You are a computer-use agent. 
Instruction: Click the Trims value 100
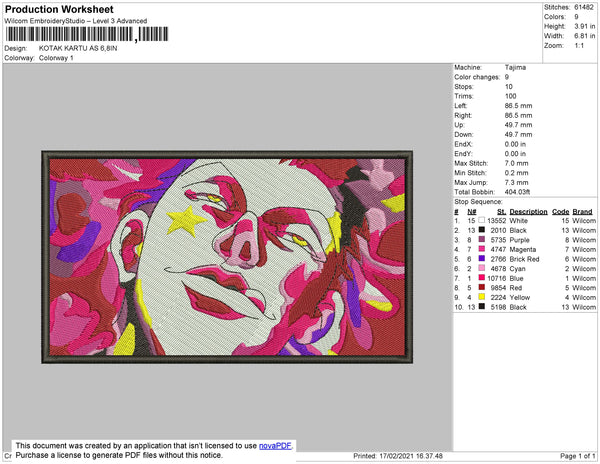(510, 96)
